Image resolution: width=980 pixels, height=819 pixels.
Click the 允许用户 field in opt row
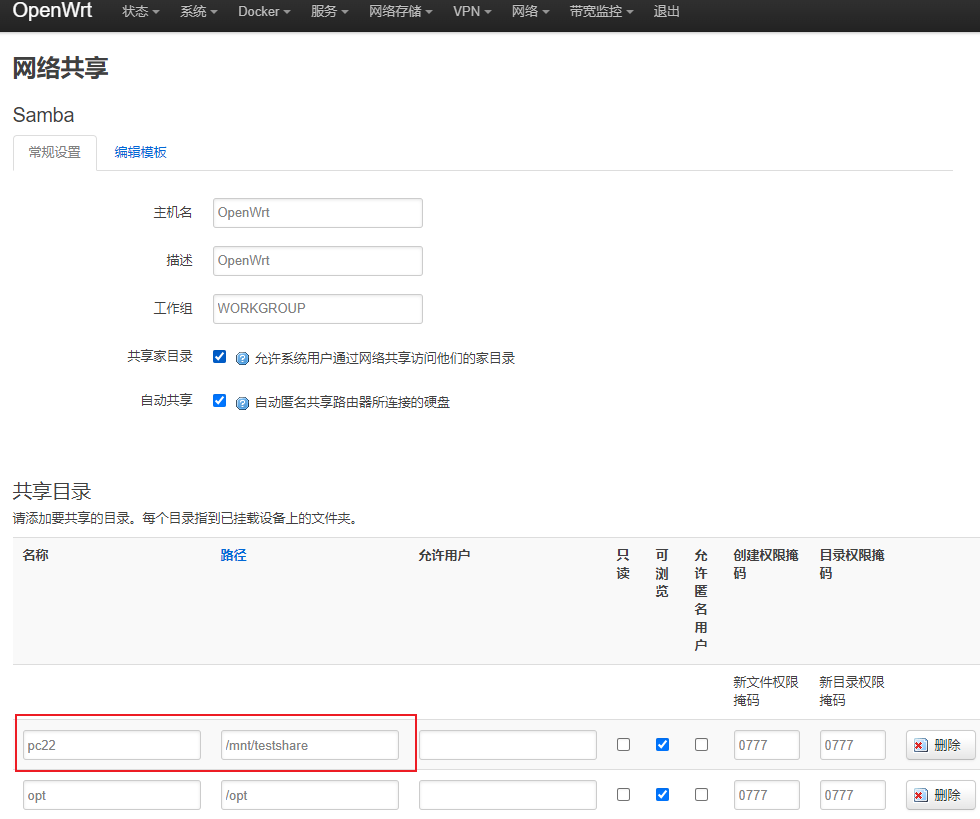coord(508,795)
